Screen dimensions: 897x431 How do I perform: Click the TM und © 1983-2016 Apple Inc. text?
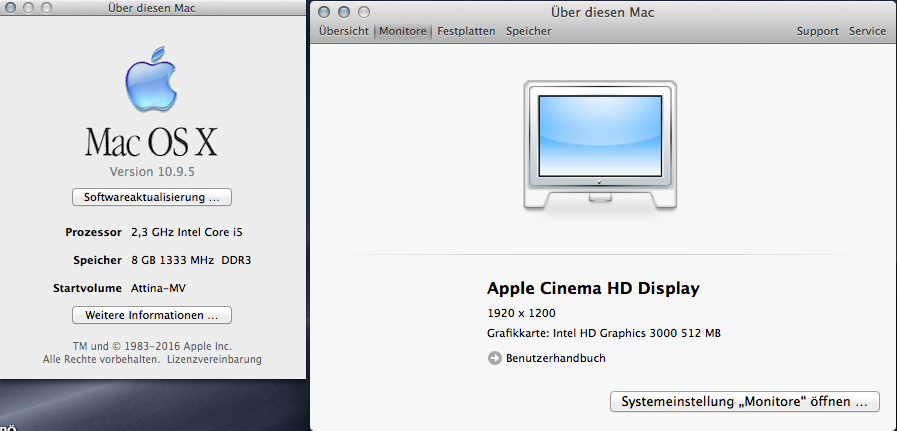pos(152,346)
